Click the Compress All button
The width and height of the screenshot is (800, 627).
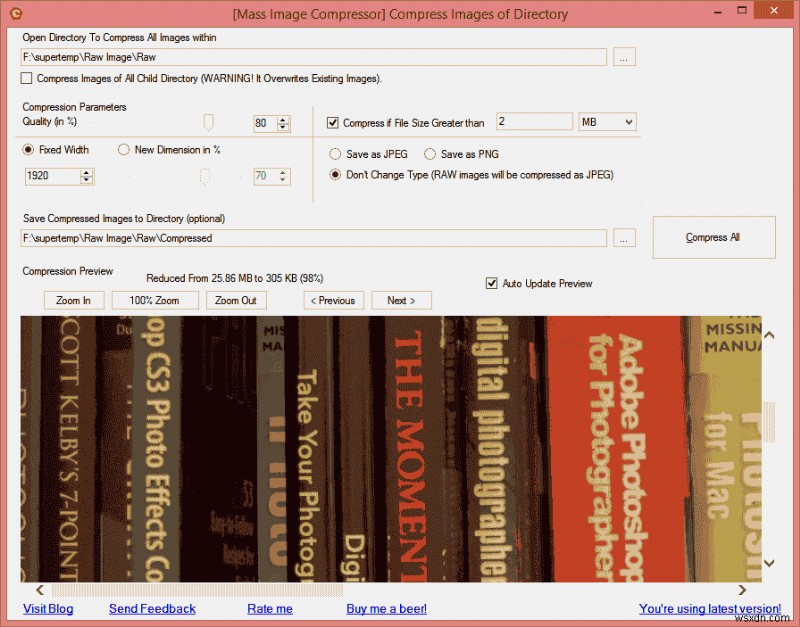point(714,237)
